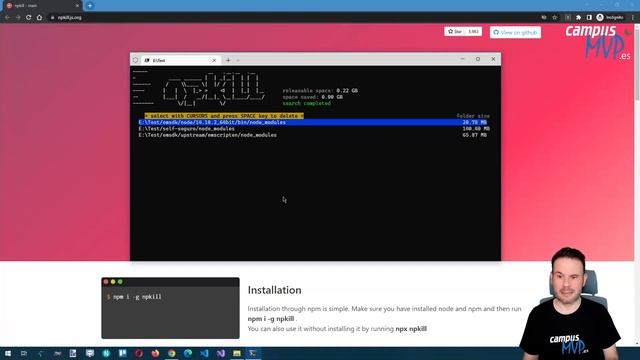Viewport: 640px width, 360px height.
Task: Go forward in browser history
Action: [18, 18]
